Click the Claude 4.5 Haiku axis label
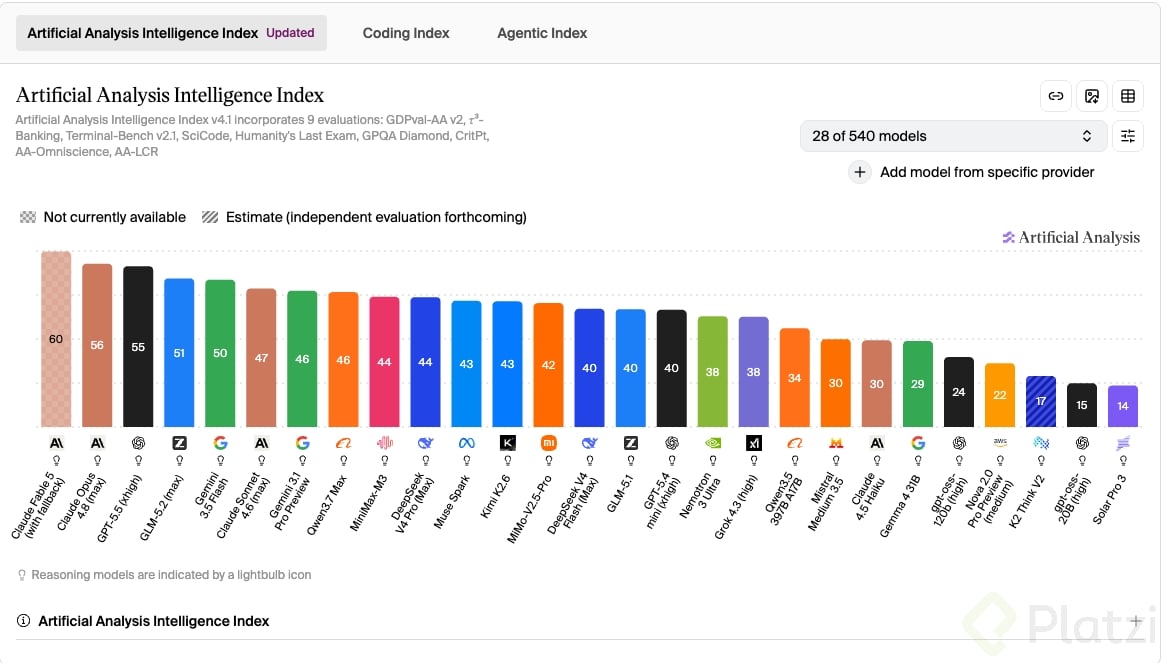 point(869,496)
